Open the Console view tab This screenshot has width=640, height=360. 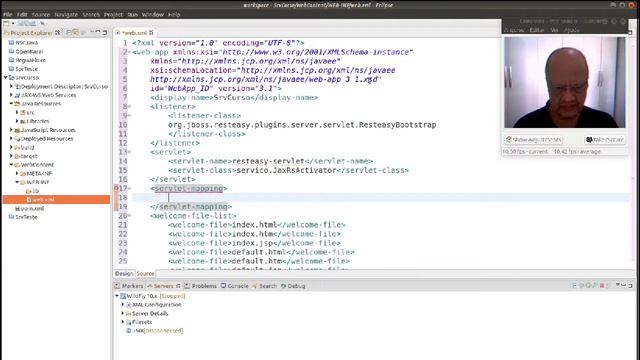tap(235, 286)
